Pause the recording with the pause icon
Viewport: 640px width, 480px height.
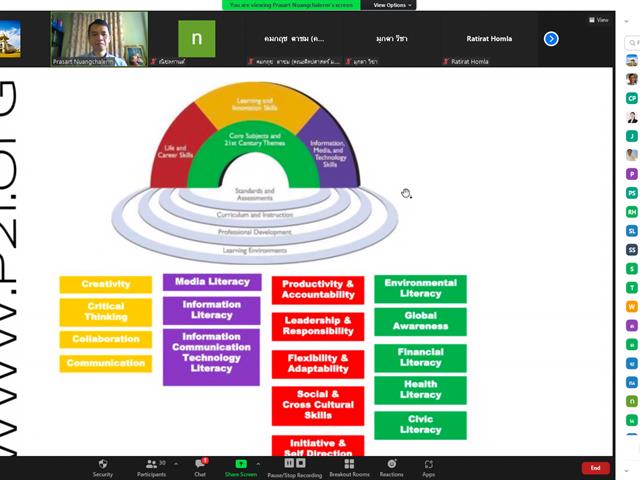tap(289, 463)
